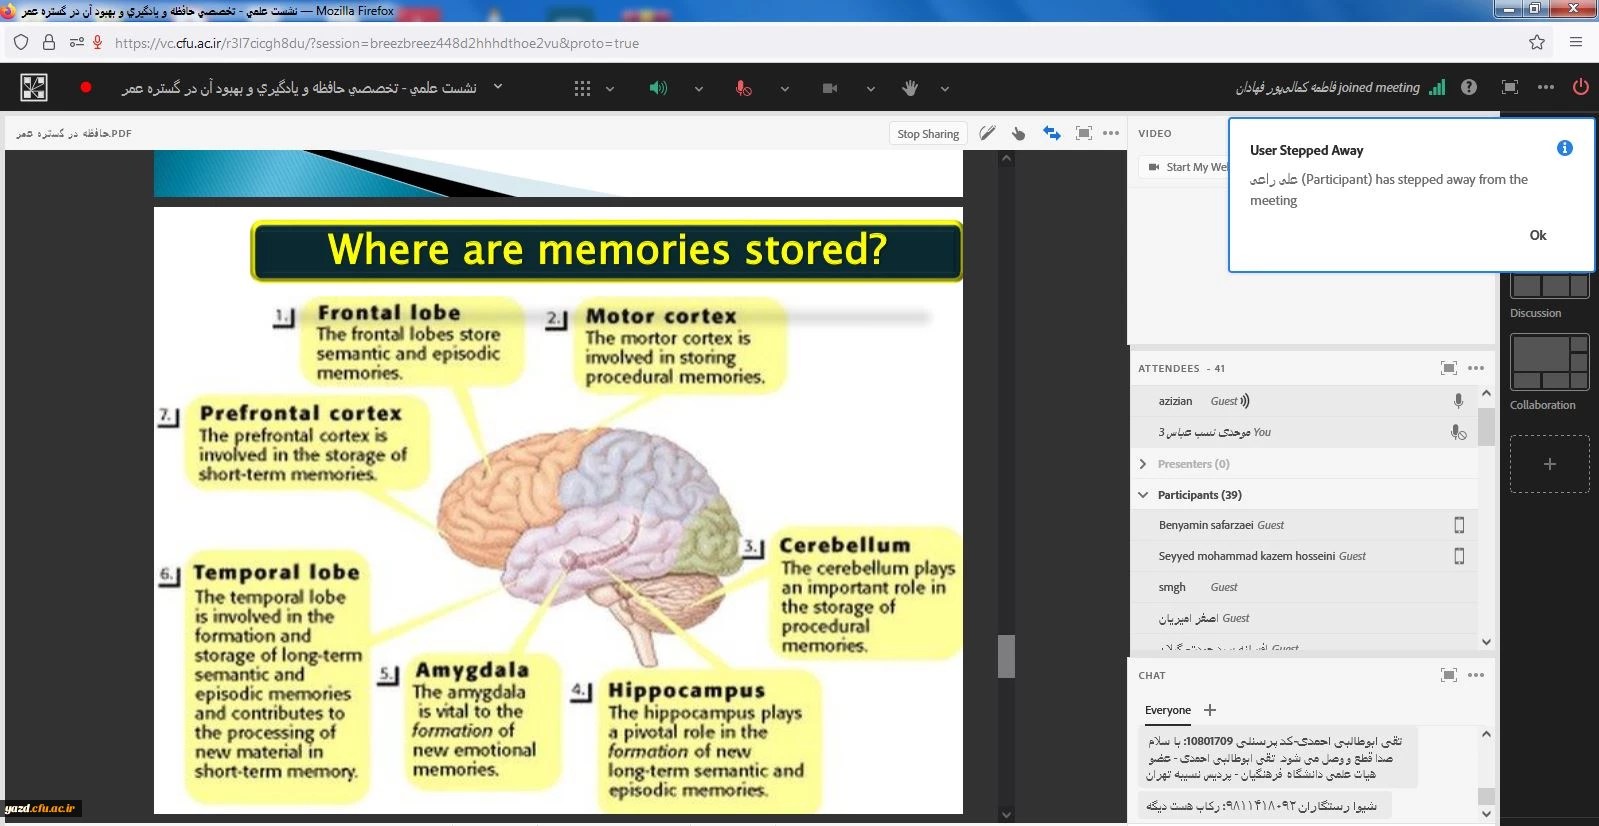Click the Stop Sharing button
This screenshot has width=1599, height=826.
click(927, 134)
